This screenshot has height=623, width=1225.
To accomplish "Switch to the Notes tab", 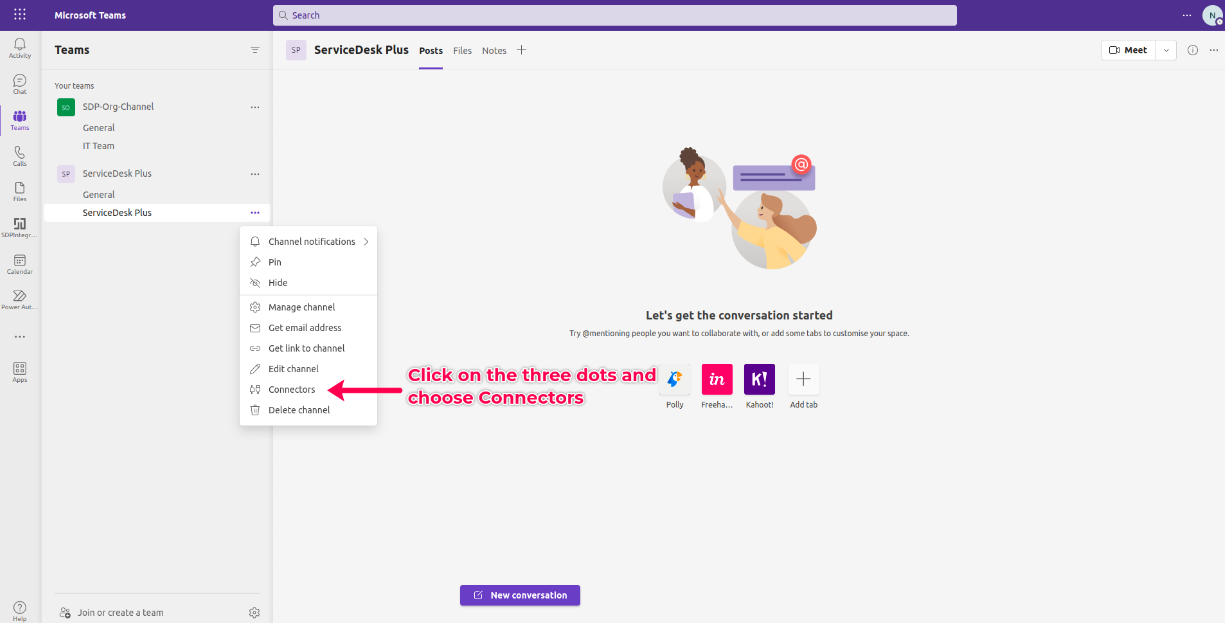I will click(x=494, y=51).
